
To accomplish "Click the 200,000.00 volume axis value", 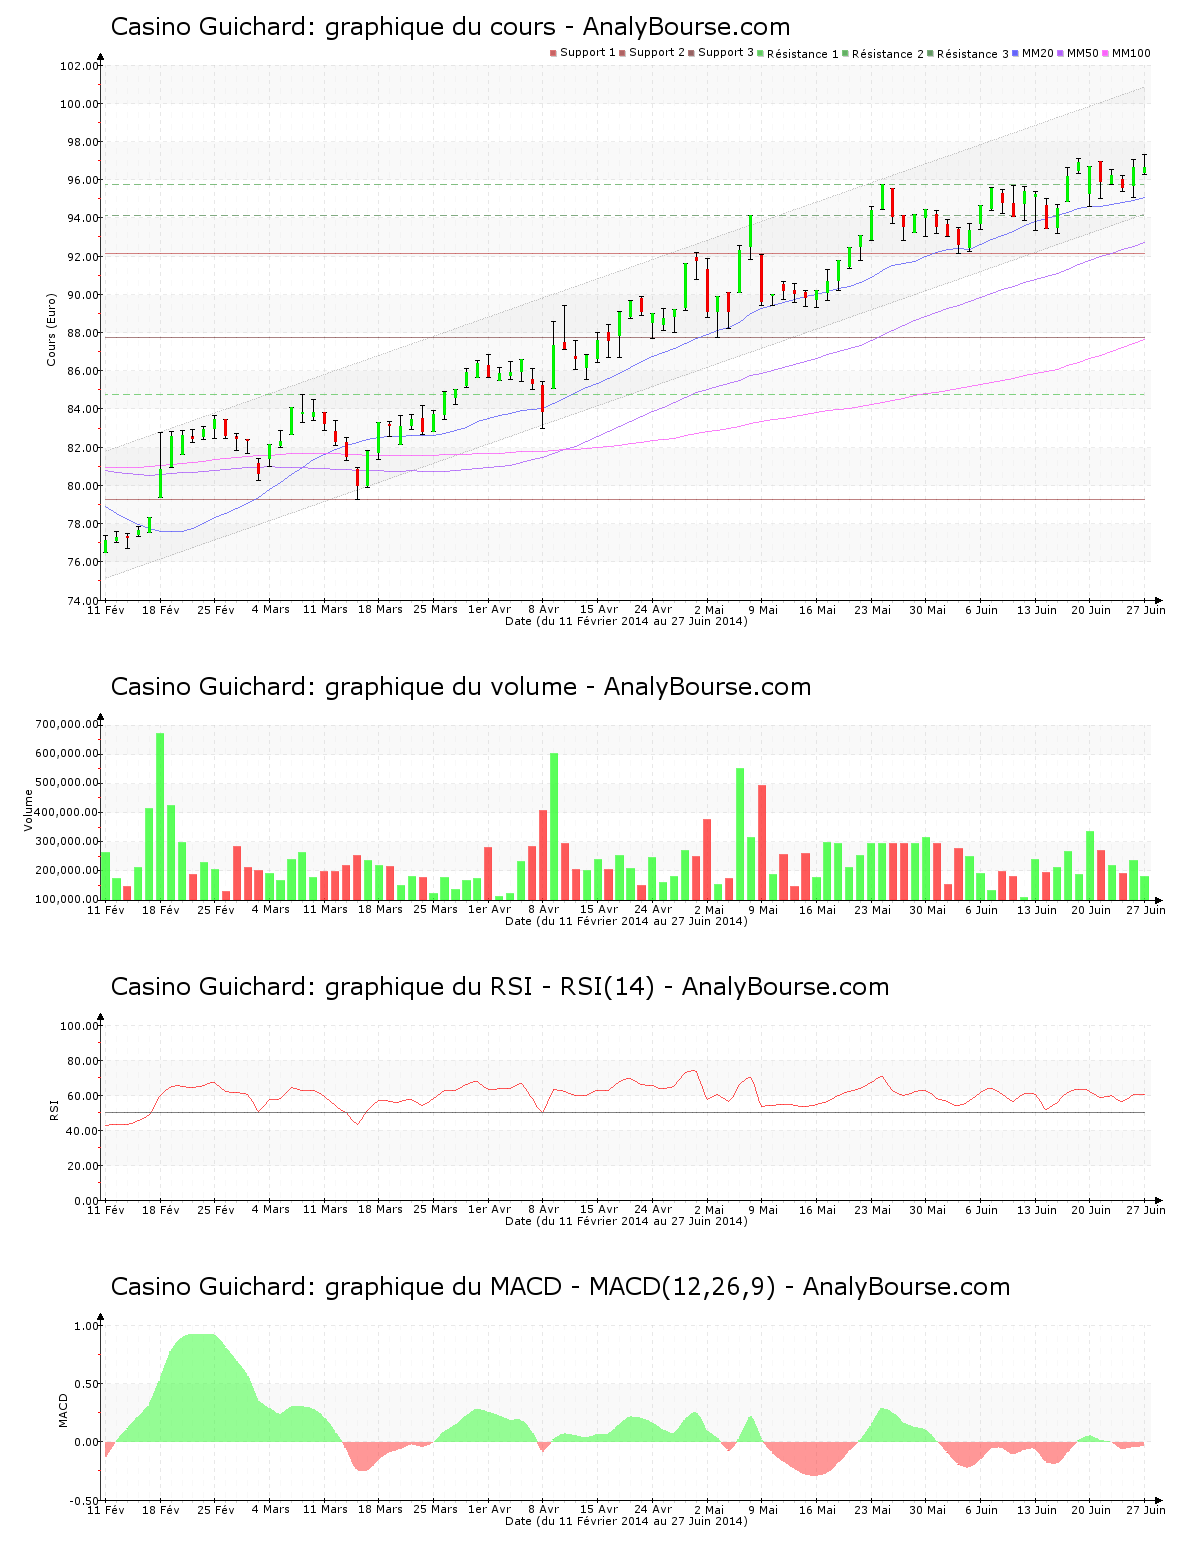I will pos(66,871).
